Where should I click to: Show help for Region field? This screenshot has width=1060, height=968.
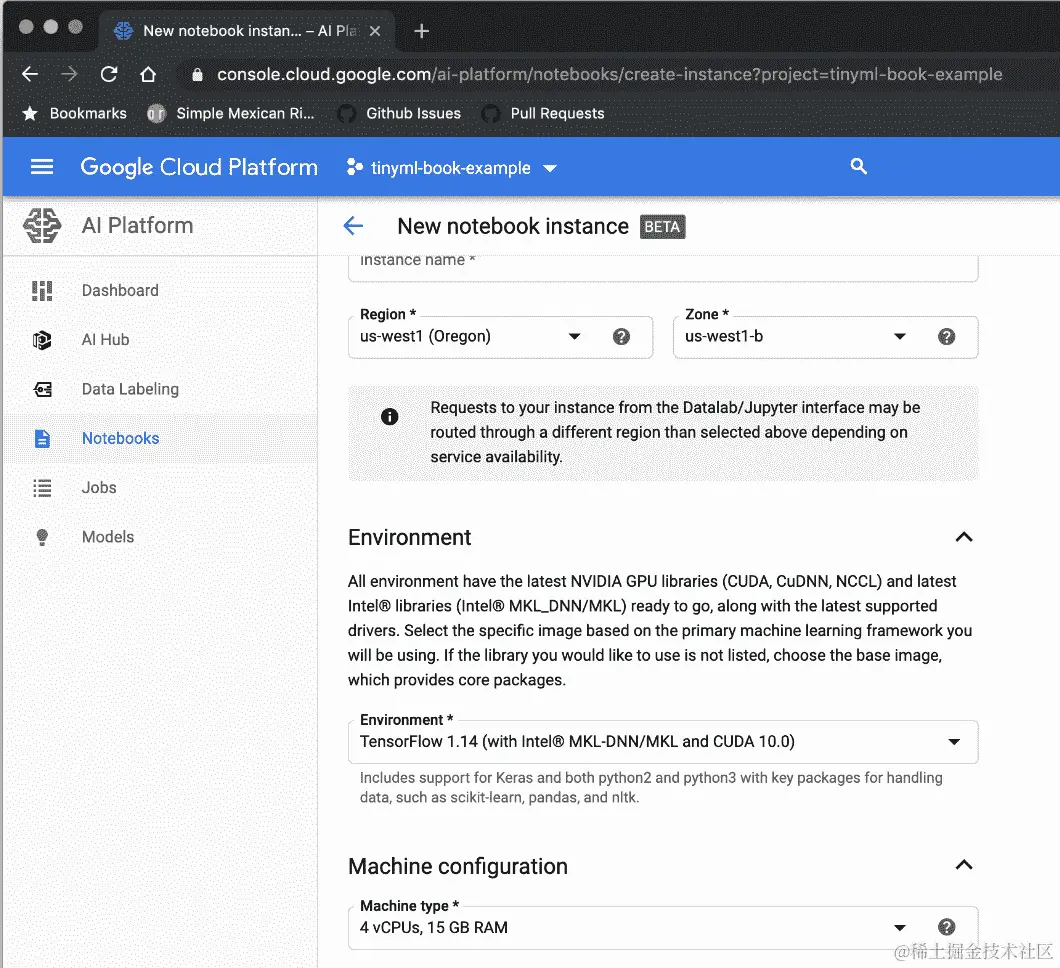[621, 337]
